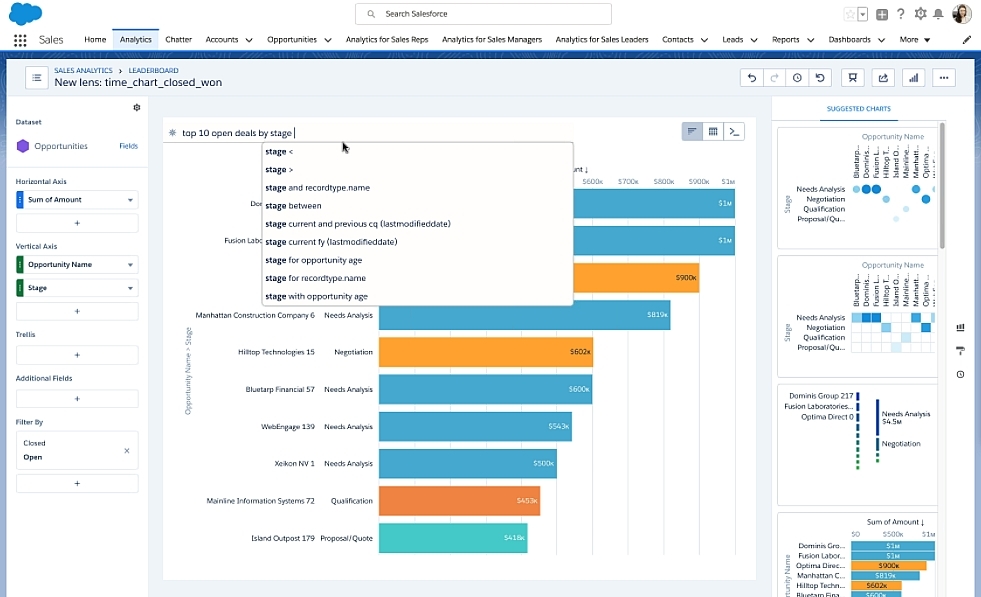Open the user profile avatar
The width and height of the screenshot is (981, 597).
point(961,13)
